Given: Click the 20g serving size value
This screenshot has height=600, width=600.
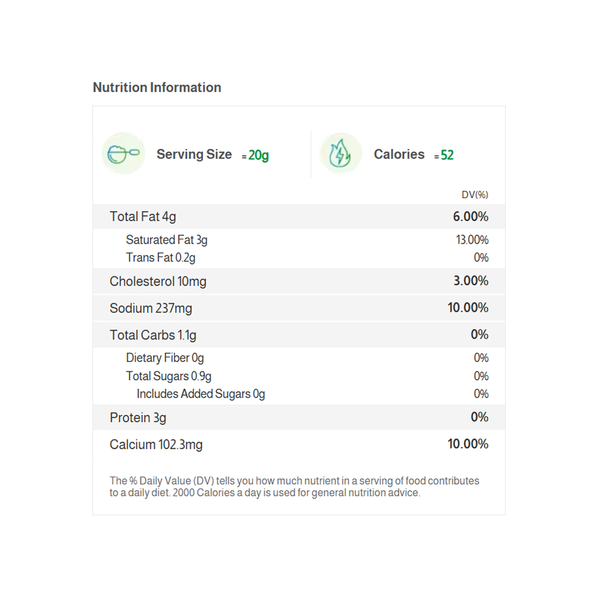Looking at the screenshot, I should pyautogui.click(x=258, y=155).
